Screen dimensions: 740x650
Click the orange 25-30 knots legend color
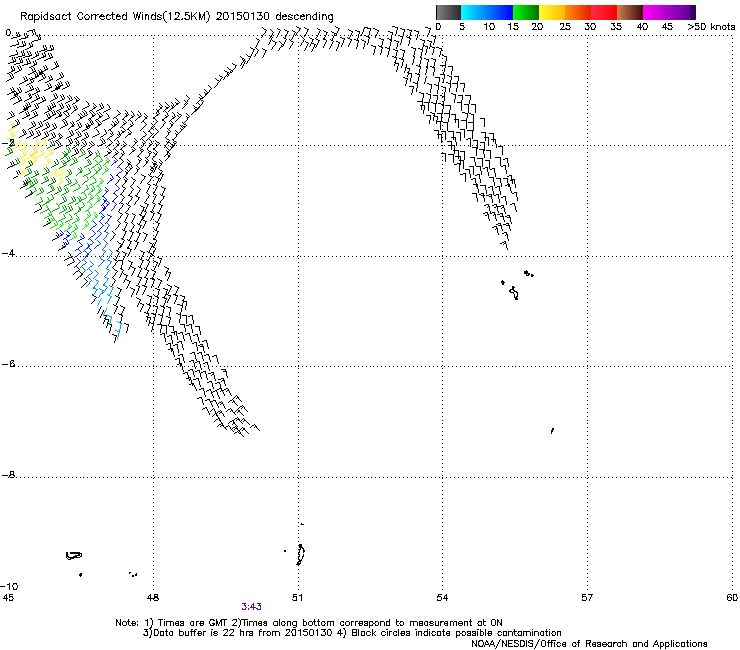(x=578, y=12)
